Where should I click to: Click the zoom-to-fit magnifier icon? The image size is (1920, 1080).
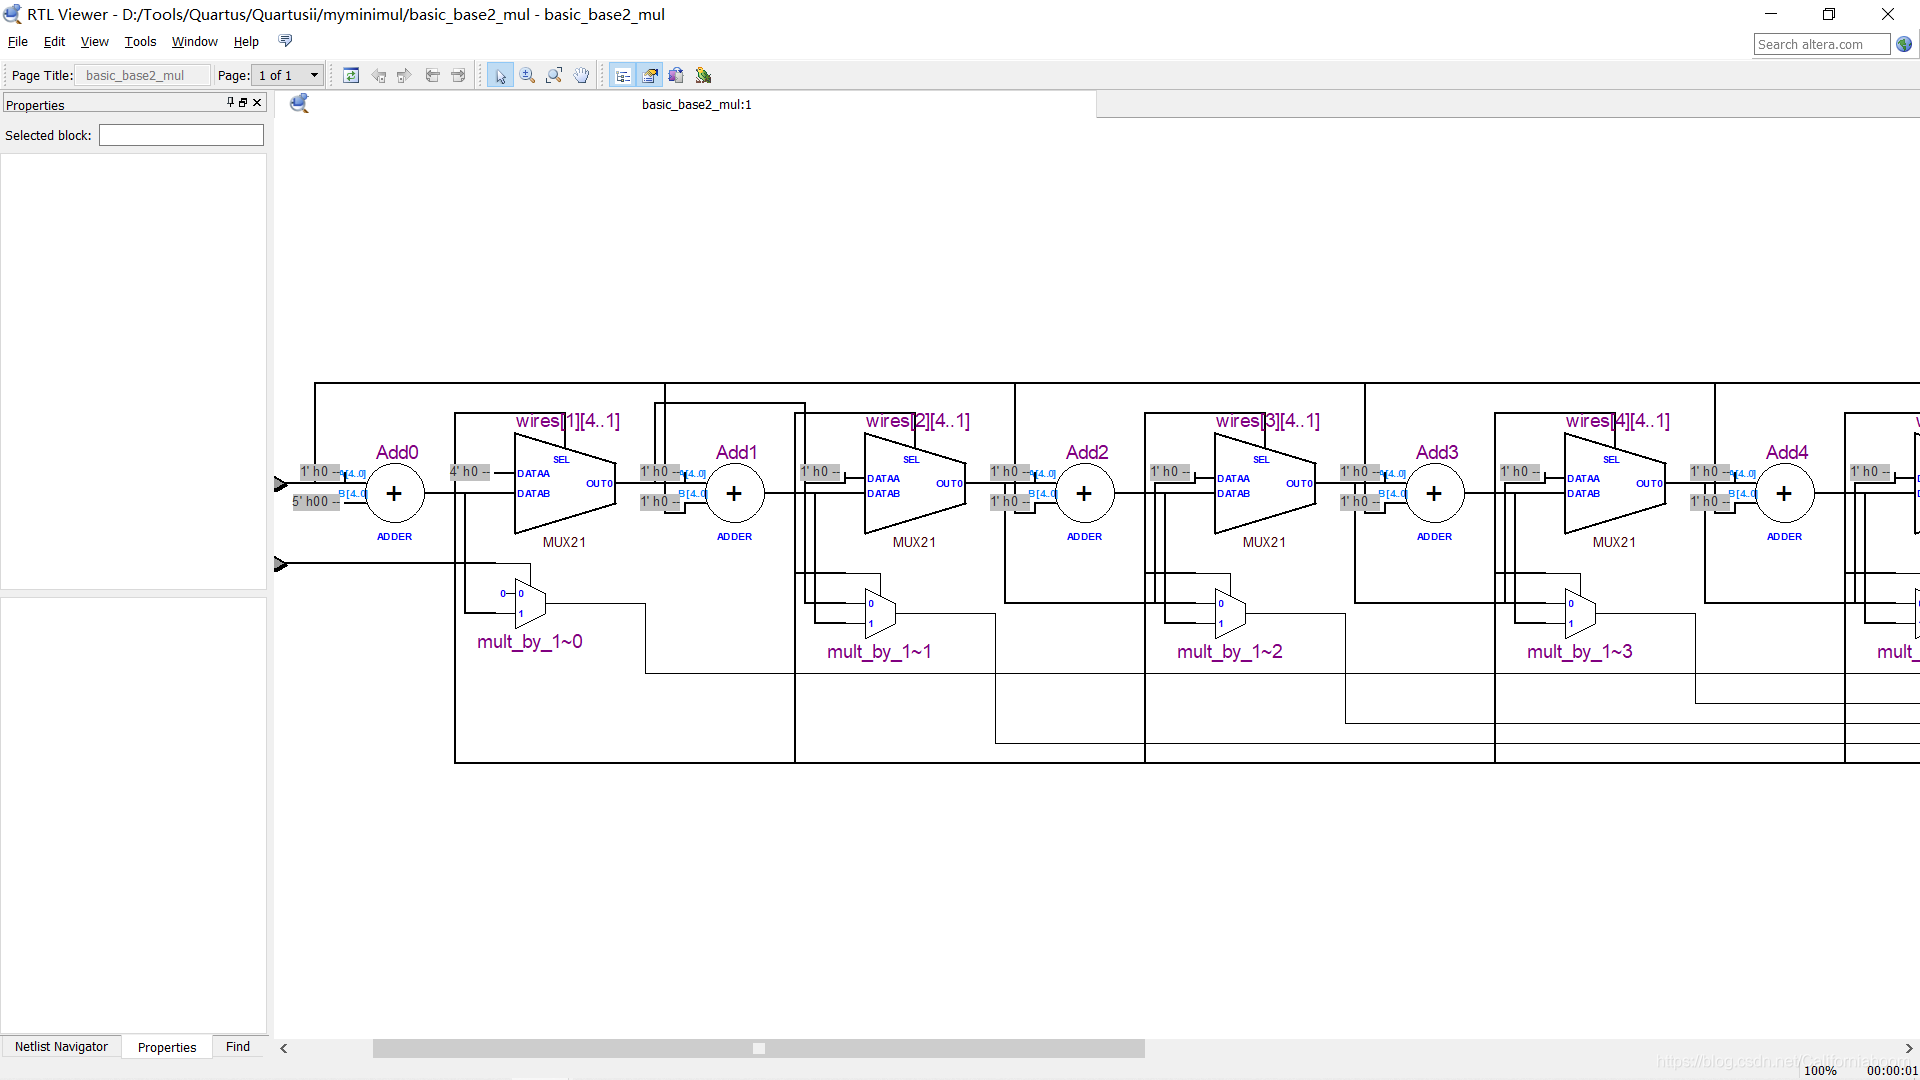tap(554, 75)
